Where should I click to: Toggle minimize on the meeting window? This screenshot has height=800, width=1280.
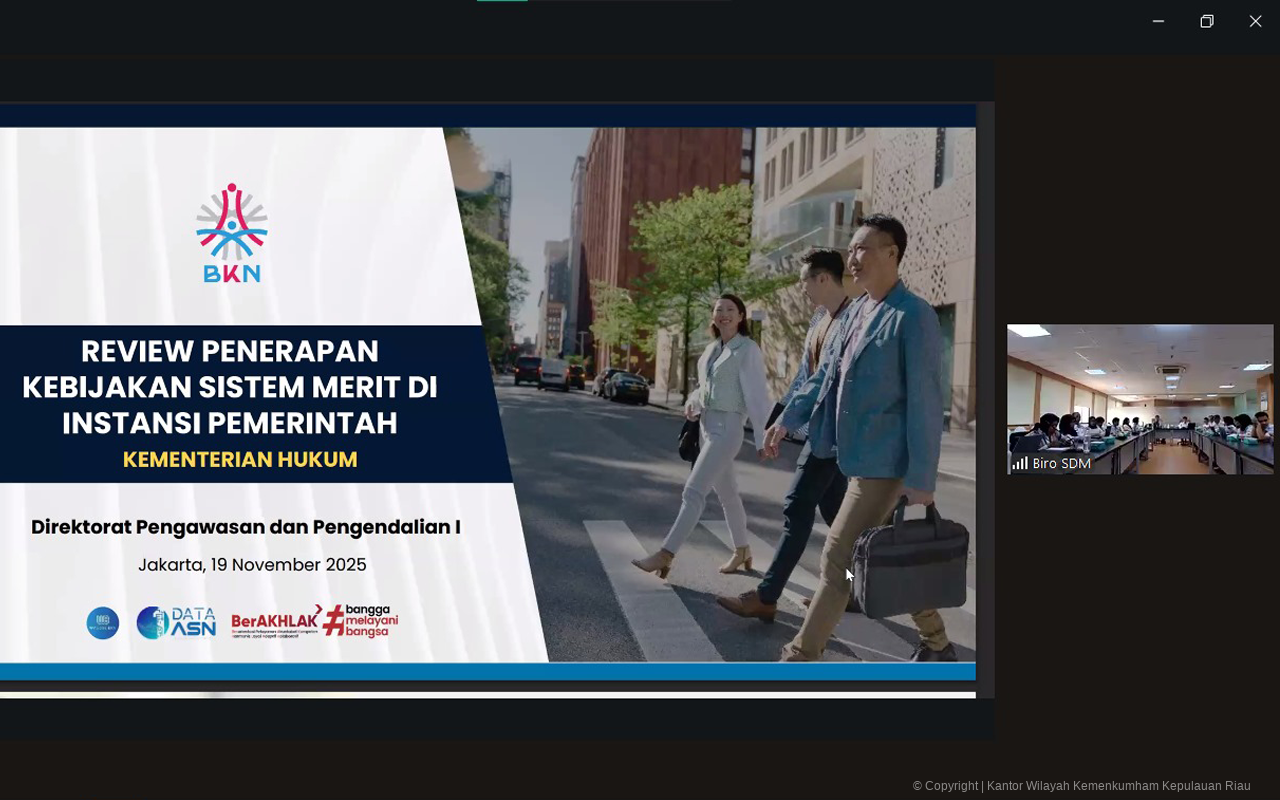point(1158,20)
